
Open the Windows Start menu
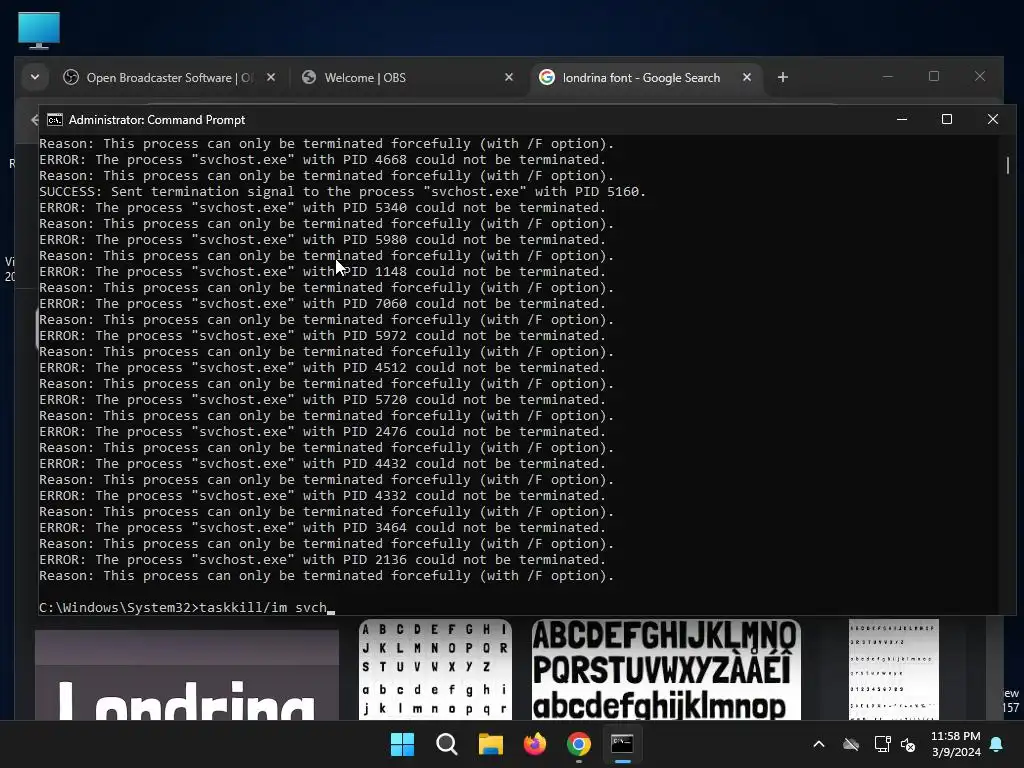pos(402,744)
